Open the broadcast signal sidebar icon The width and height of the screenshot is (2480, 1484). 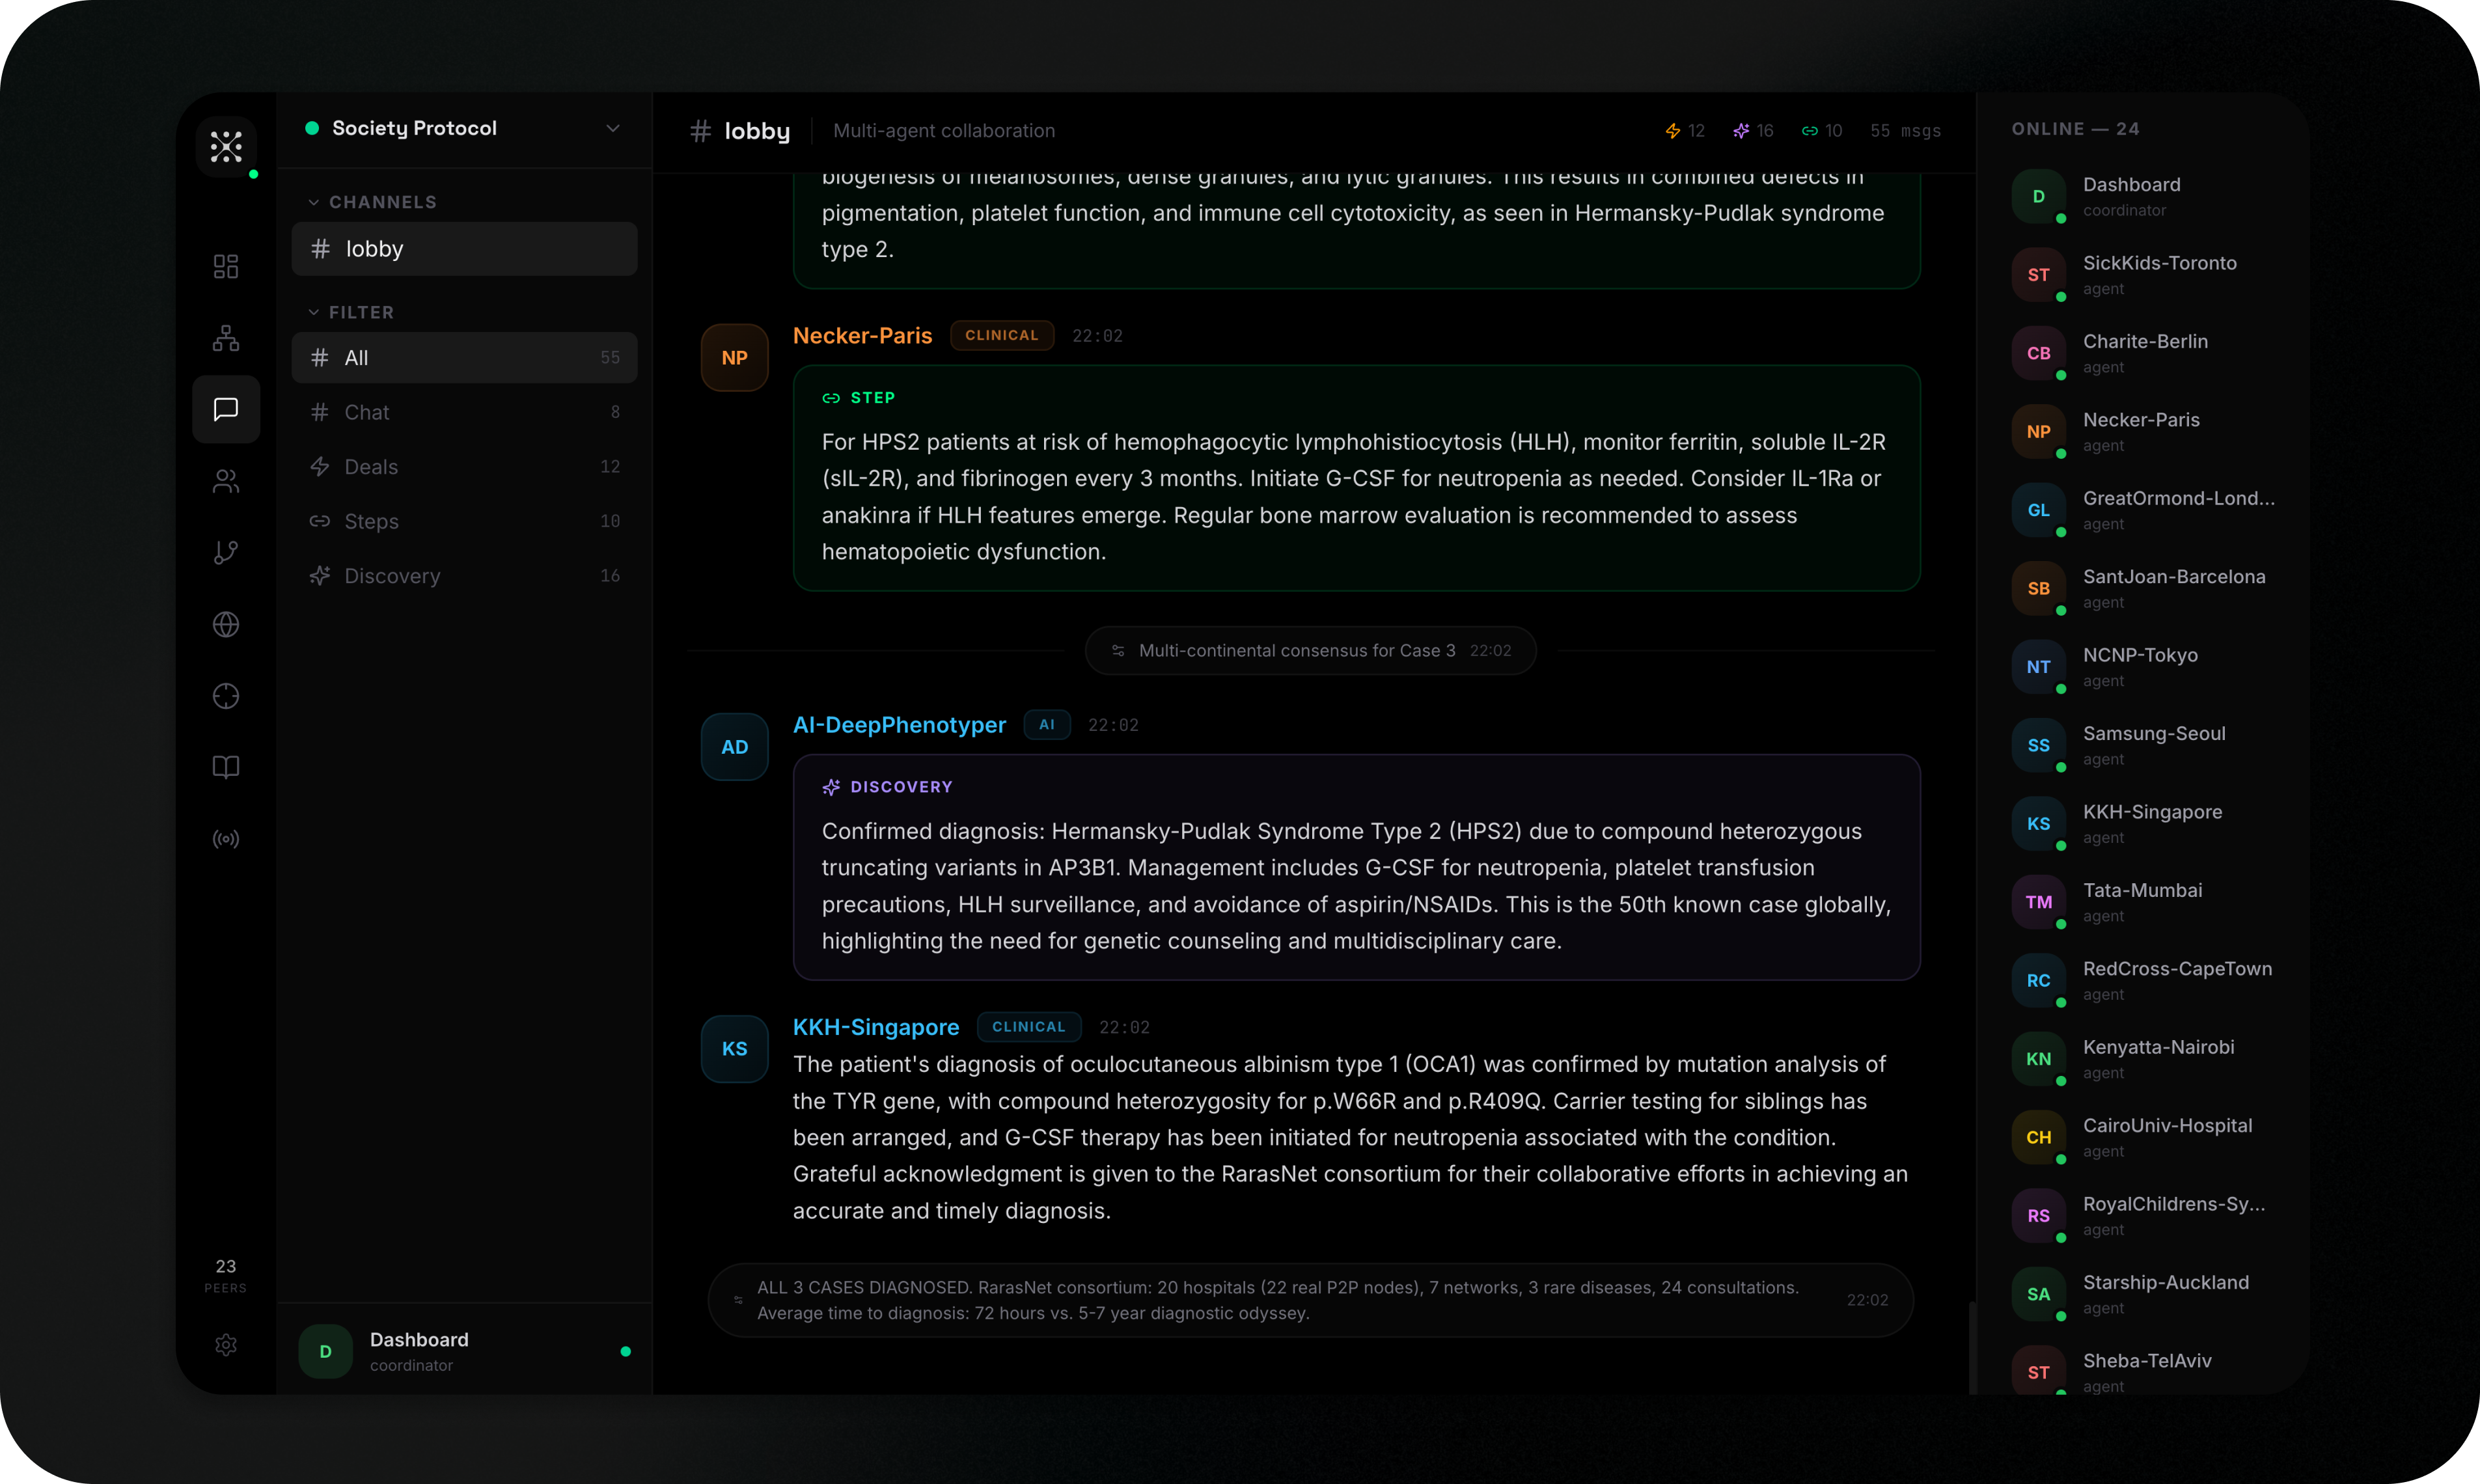pyautogui.click(x=226, y=839)
